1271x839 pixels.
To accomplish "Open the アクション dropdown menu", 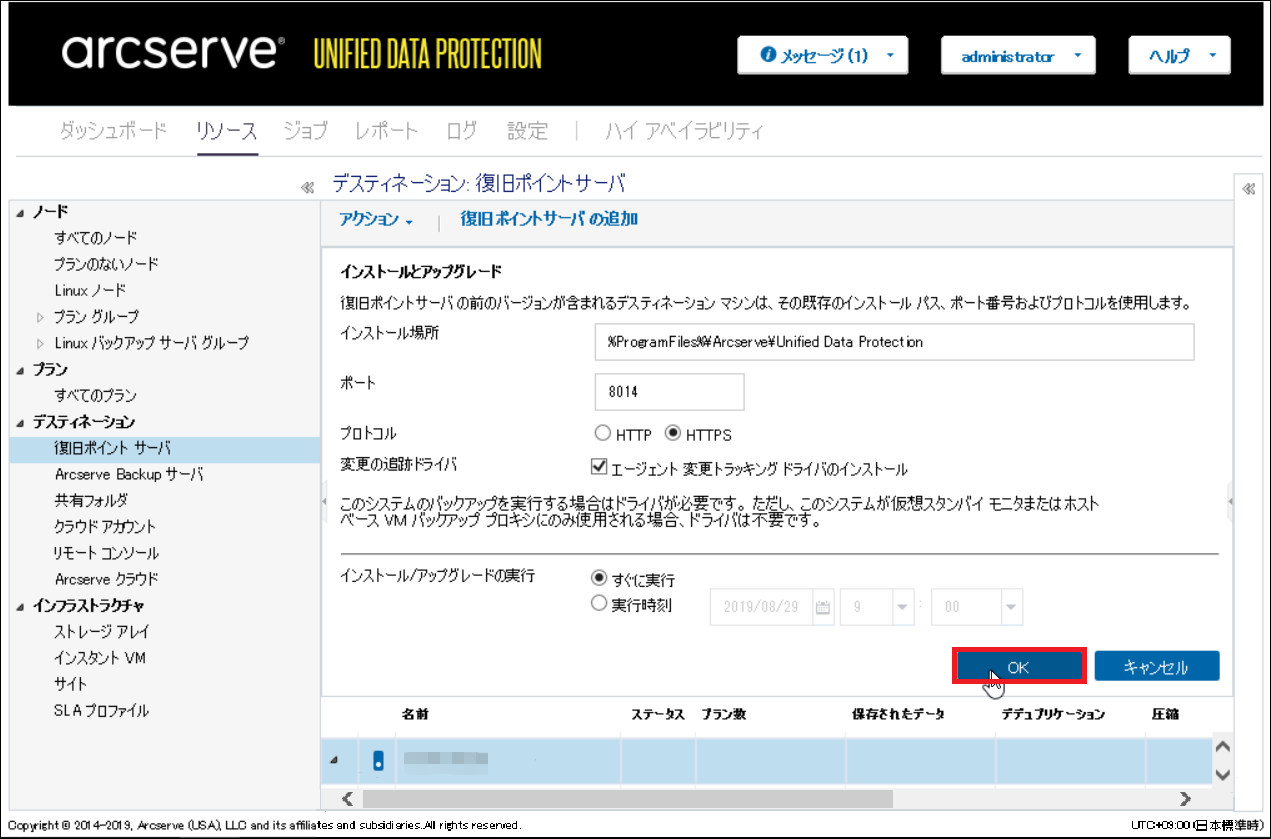I will [x=376, y=220].
